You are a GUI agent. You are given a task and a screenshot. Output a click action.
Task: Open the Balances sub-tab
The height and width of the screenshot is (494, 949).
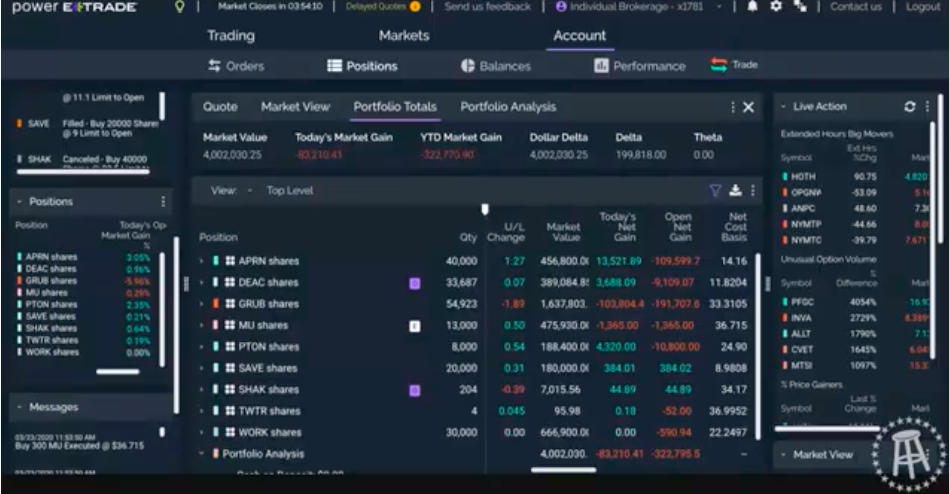pos(496,66)
